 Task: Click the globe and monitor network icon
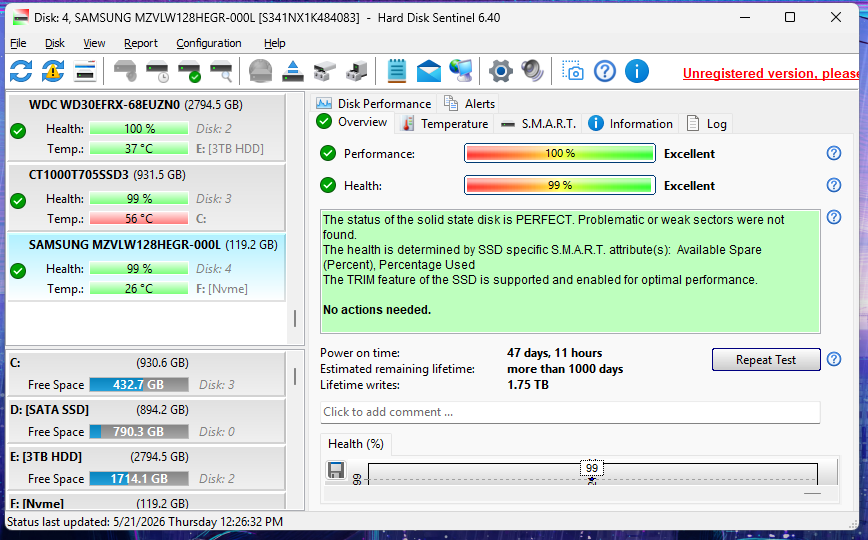tap(461, 71)
